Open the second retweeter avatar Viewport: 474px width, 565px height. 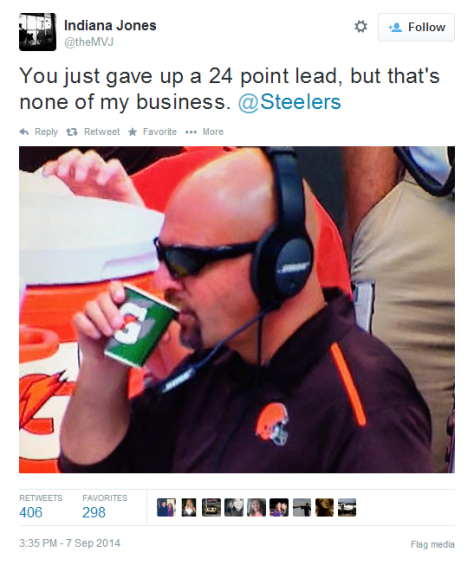(189, 507)
